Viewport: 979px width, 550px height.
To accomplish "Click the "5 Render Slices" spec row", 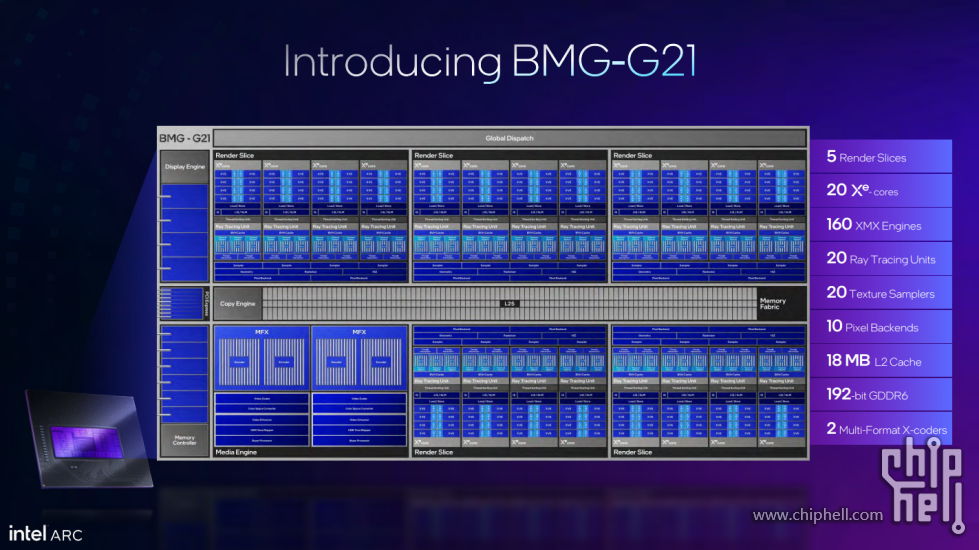I will [881, 157].
